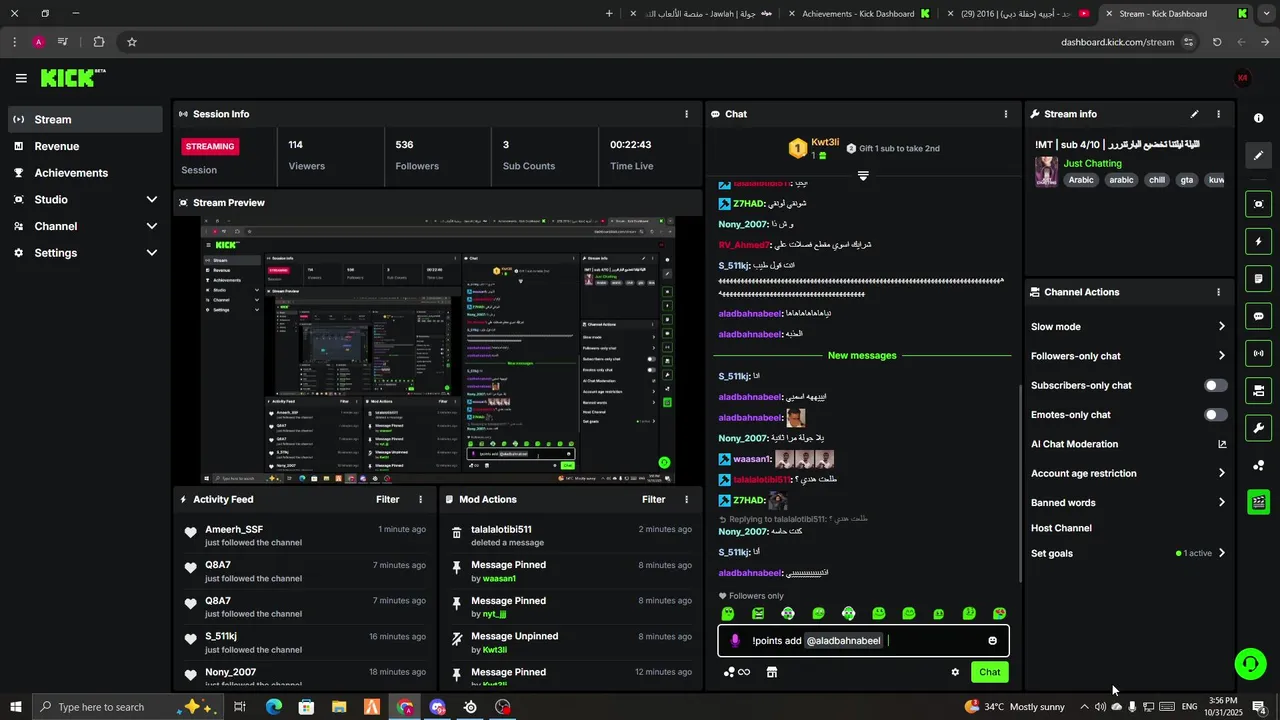
Task: Click Filter in Mod Actions
Action: 654,499
